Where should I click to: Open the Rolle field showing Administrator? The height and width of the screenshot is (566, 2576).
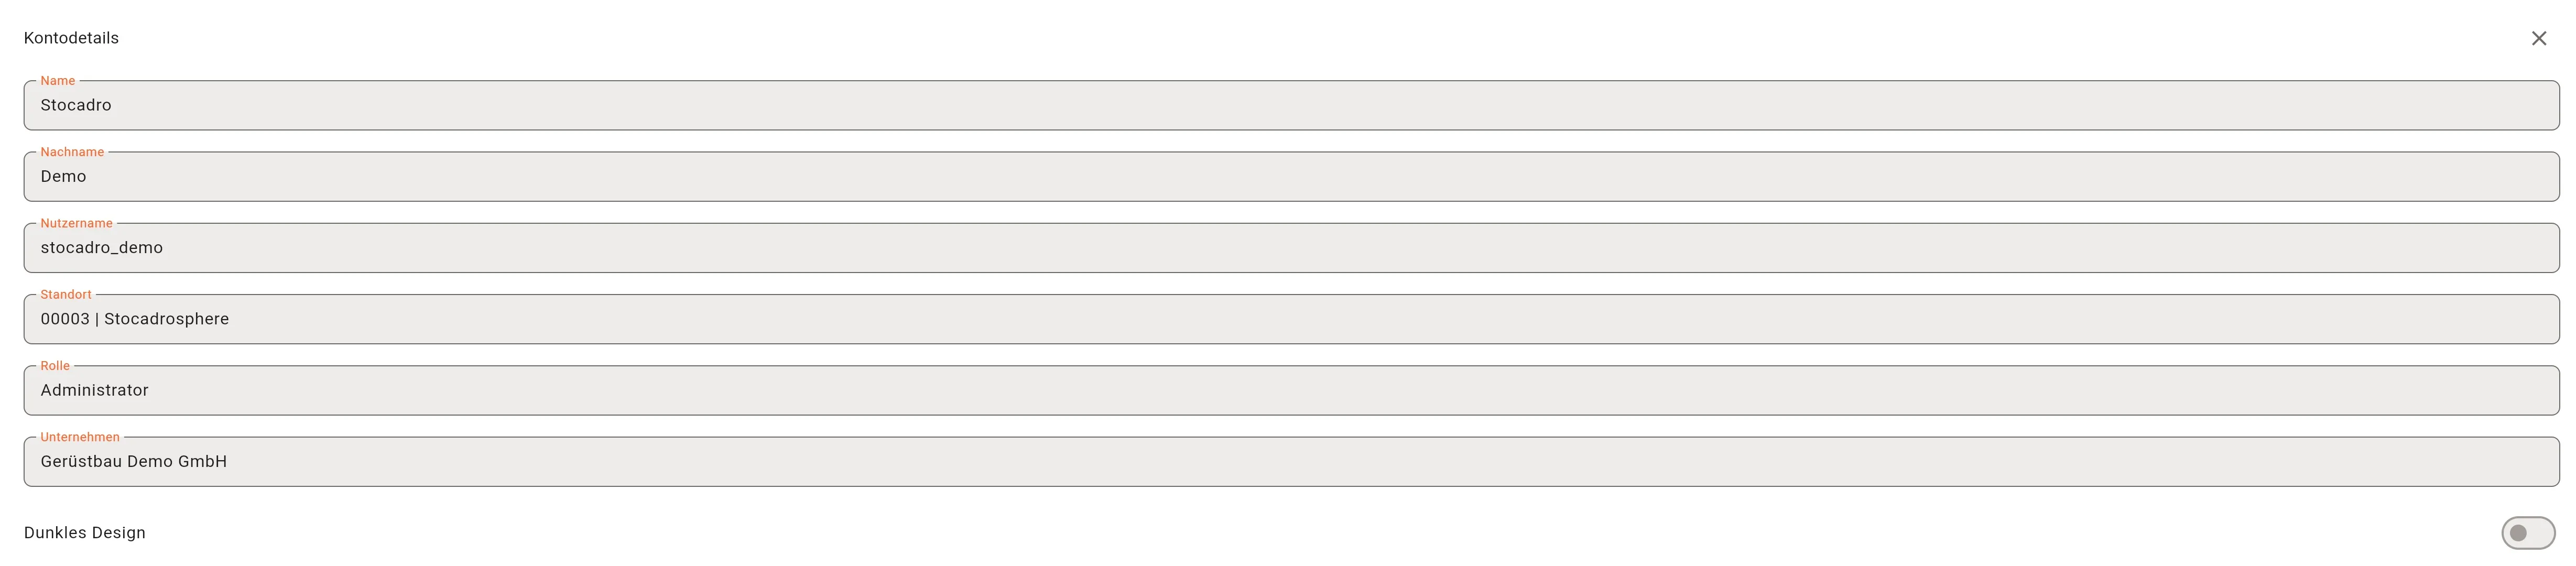(x=1291, y=390)
